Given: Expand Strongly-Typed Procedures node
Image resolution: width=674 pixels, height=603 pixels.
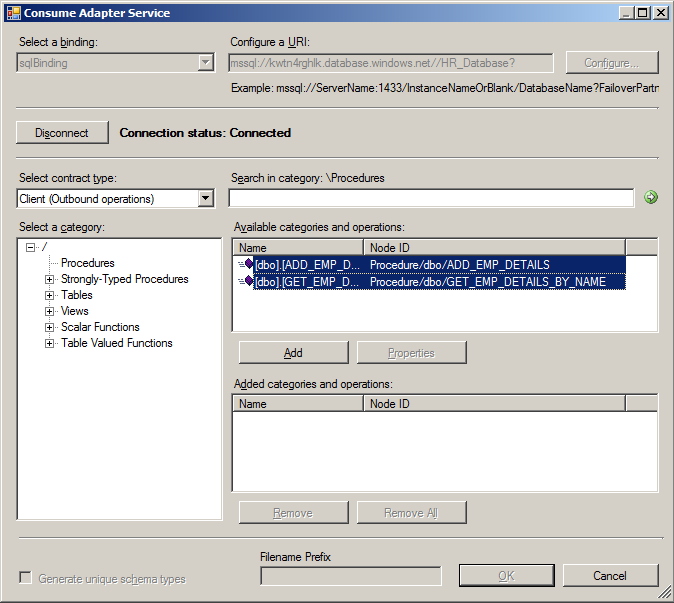Looking at the screenshot, I should (49, 279).
